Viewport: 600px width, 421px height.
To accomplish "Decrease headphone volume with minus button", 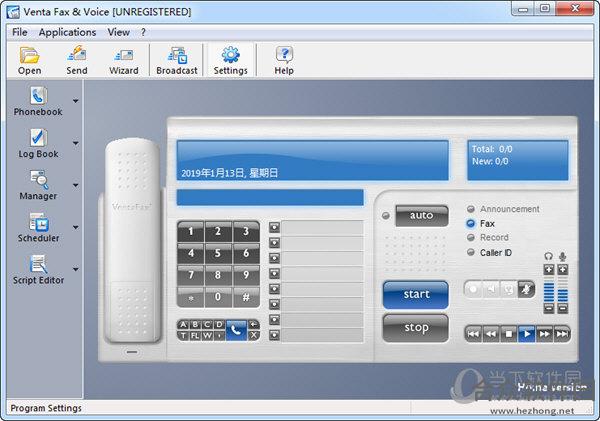I will tap(549, 308).
